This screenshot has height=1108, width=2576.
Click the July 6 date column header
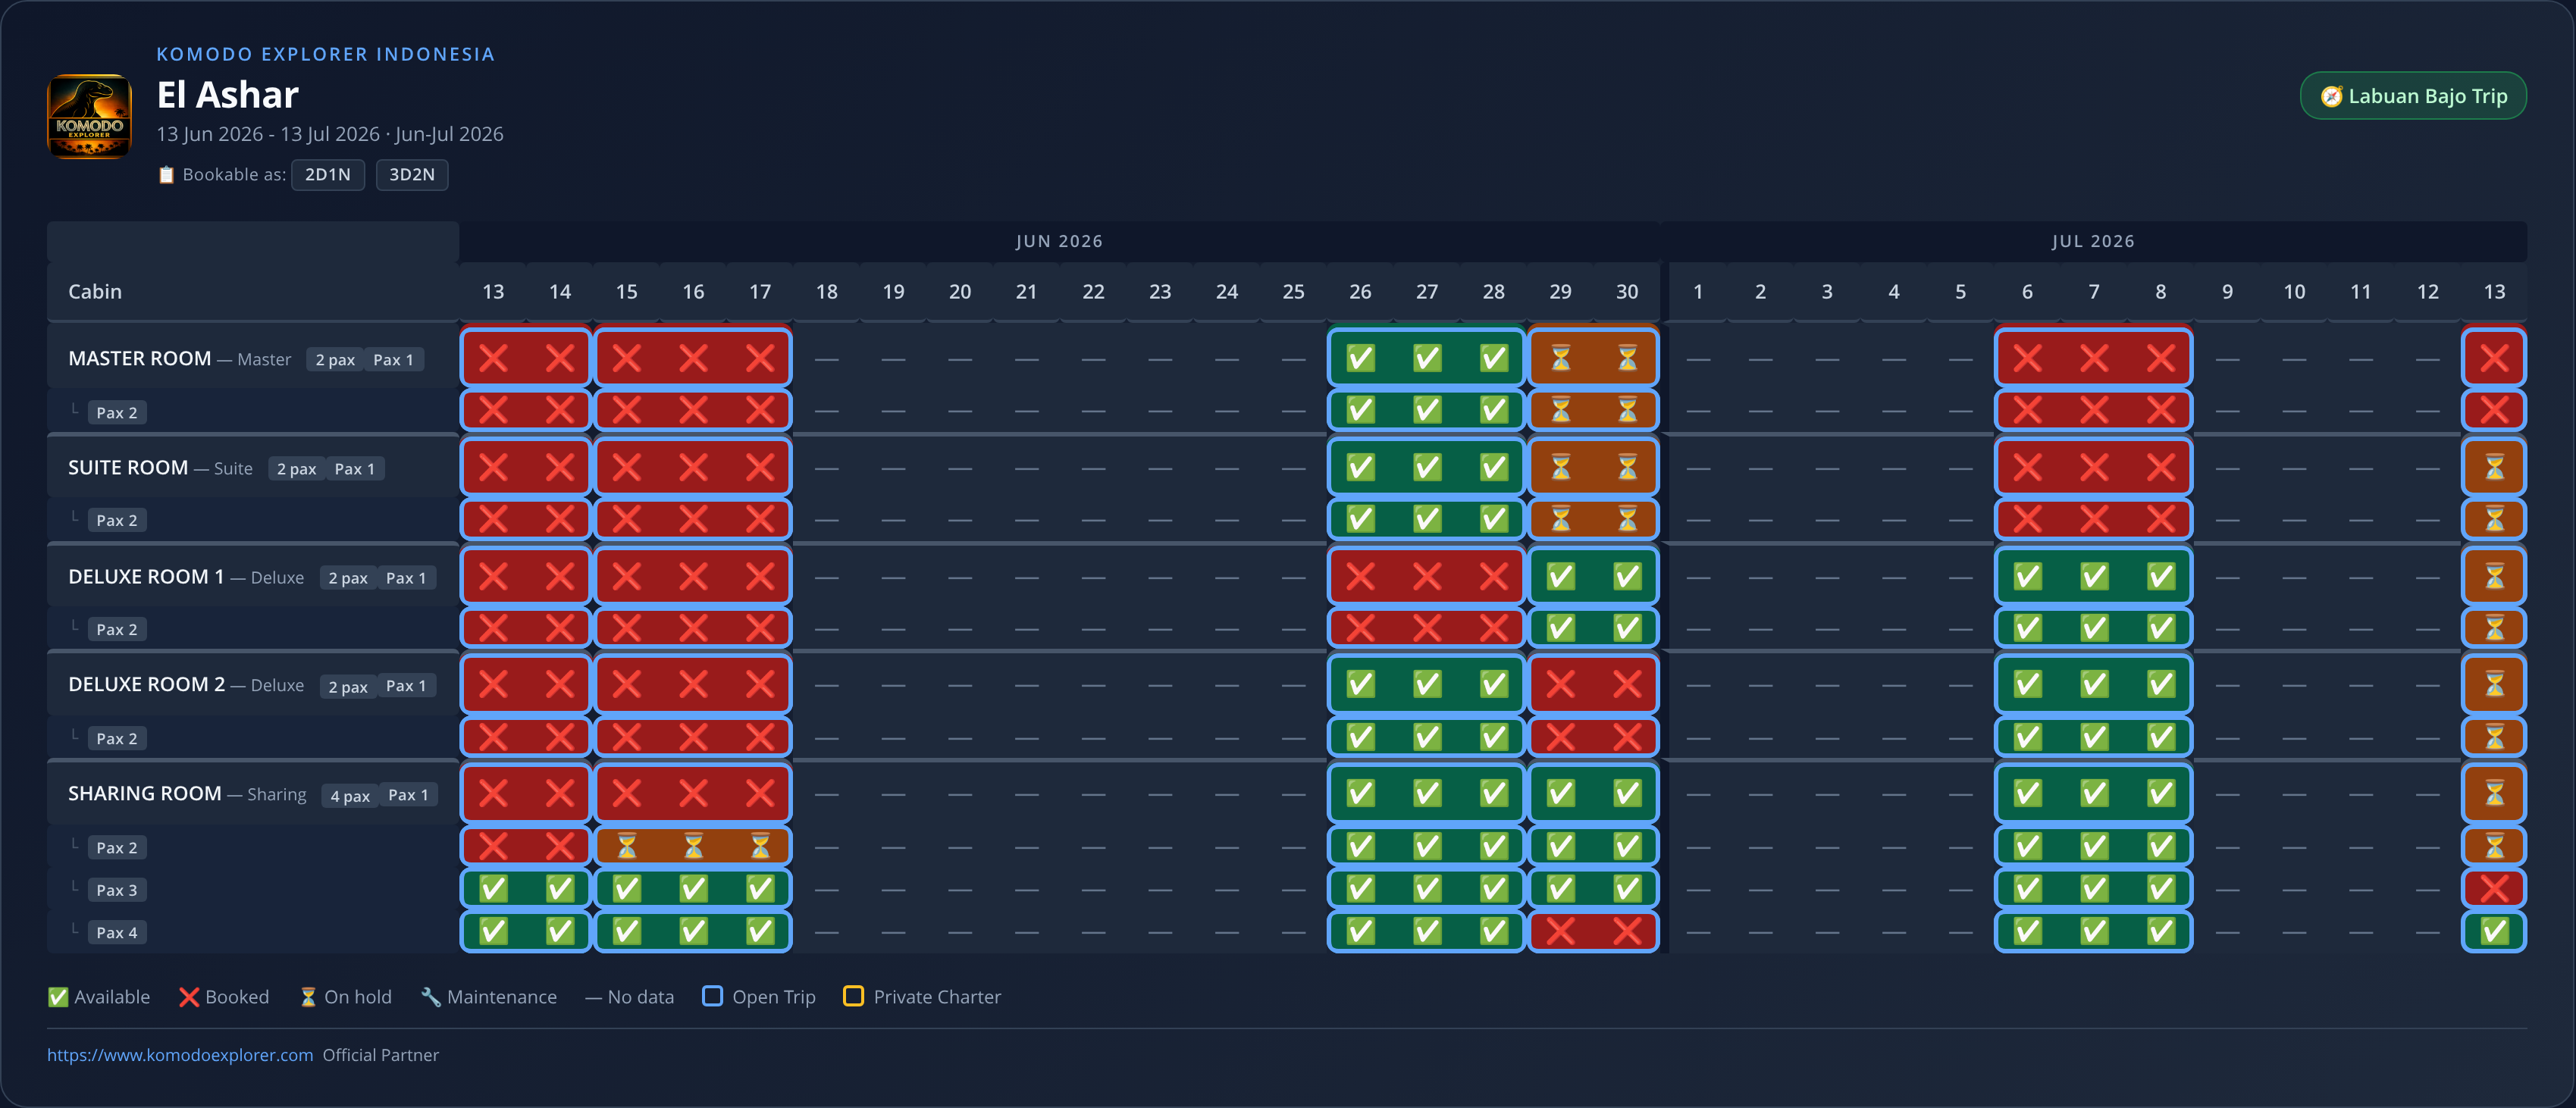coord(2027,291)
